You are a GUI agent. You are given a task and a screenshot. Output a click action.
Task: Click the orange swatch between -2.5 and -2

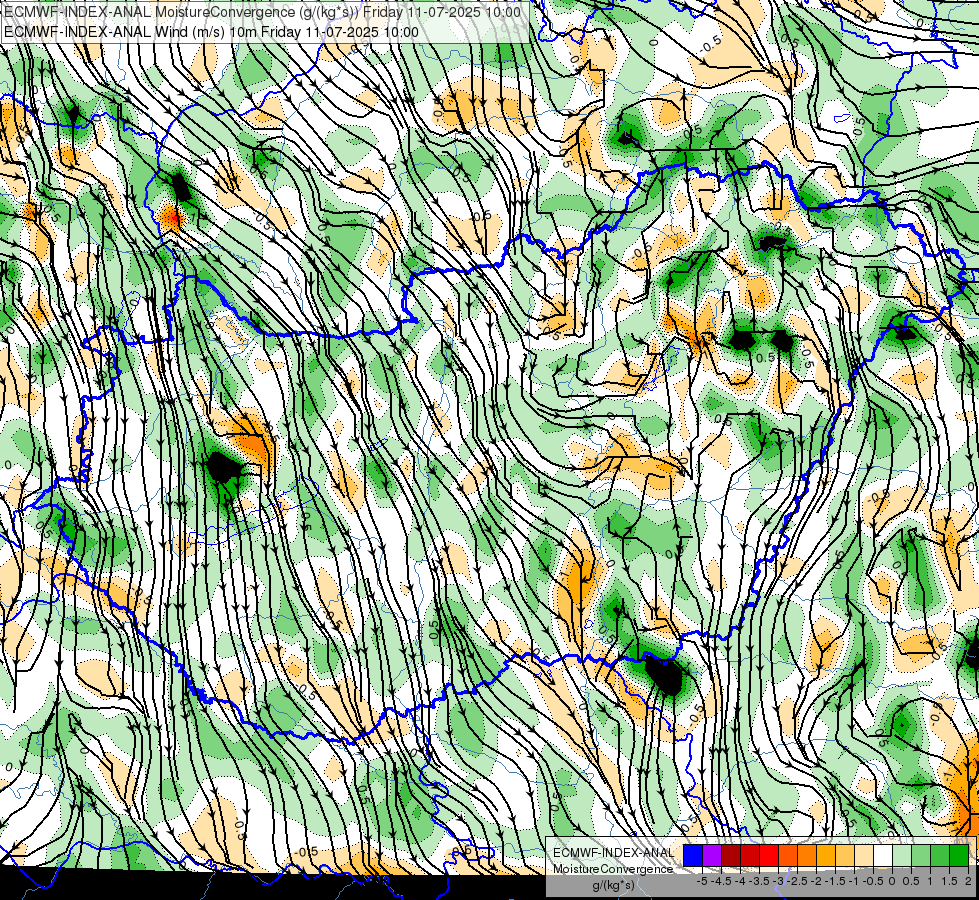807,856
